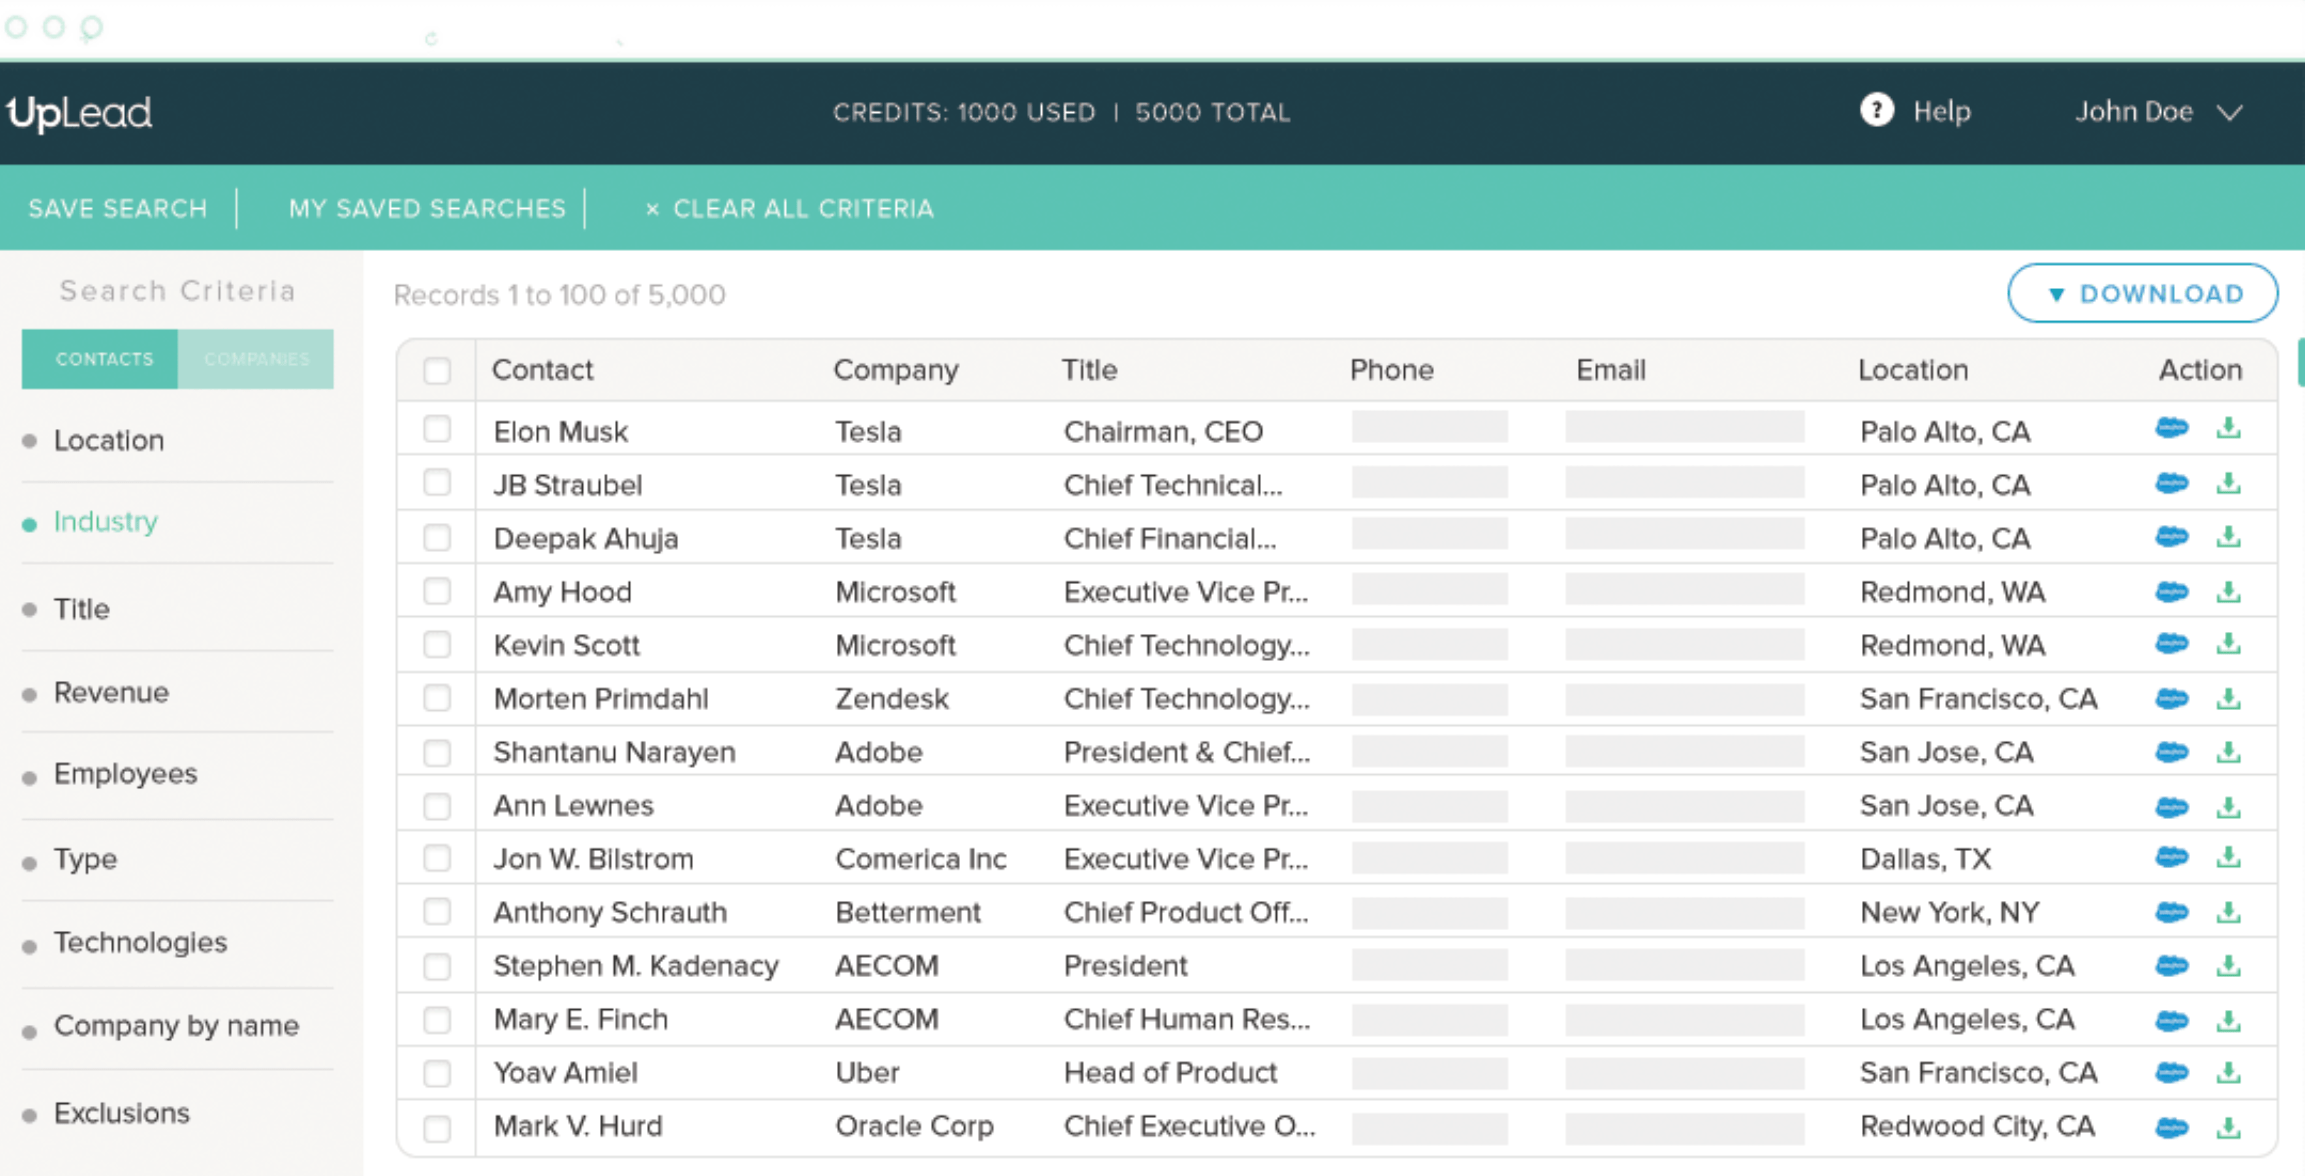This screenshot has height=1176, width=2305.
Task: Expand the Company by name filter
Action: 176,1026
